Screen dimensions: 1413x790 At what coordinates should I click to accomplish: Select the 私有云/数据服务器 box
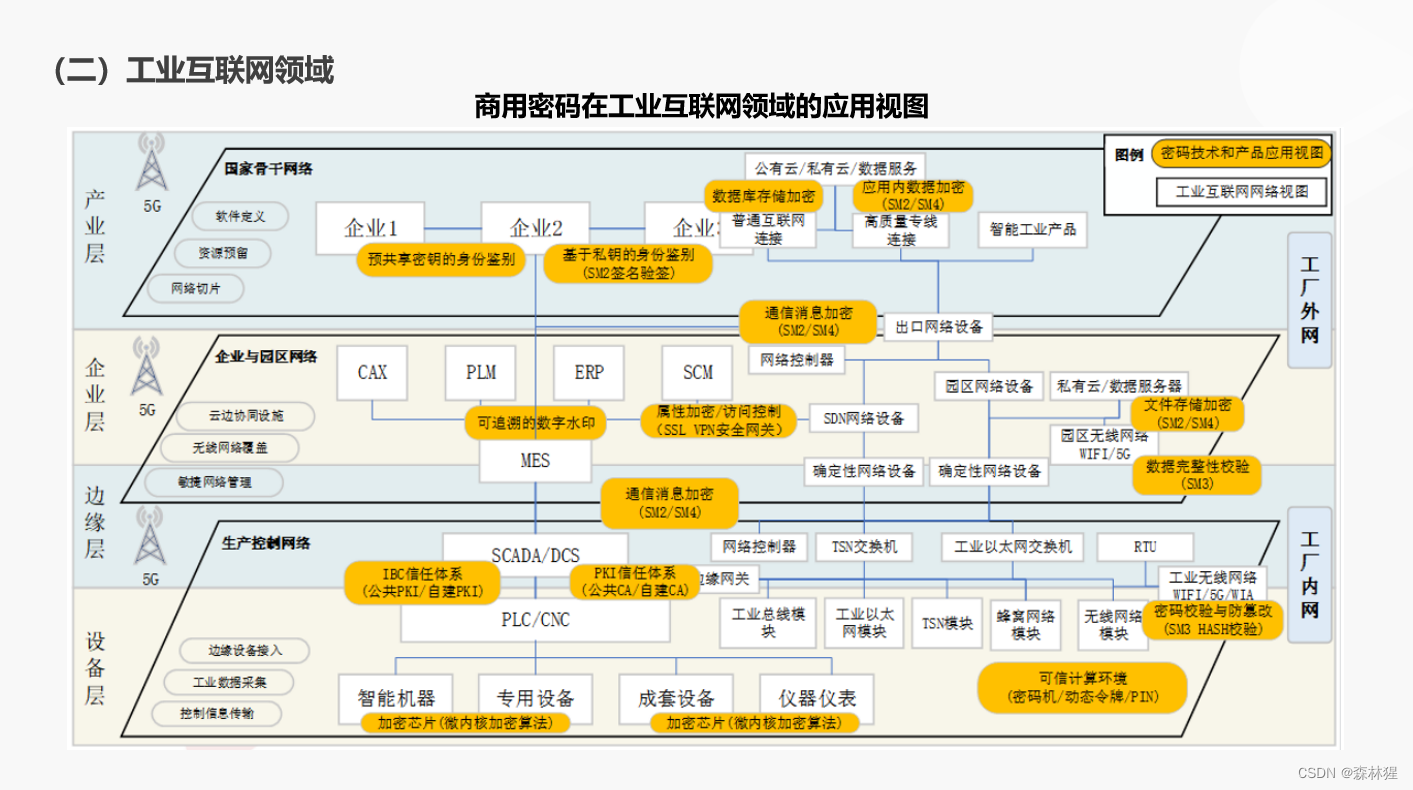click(1119, 385)
